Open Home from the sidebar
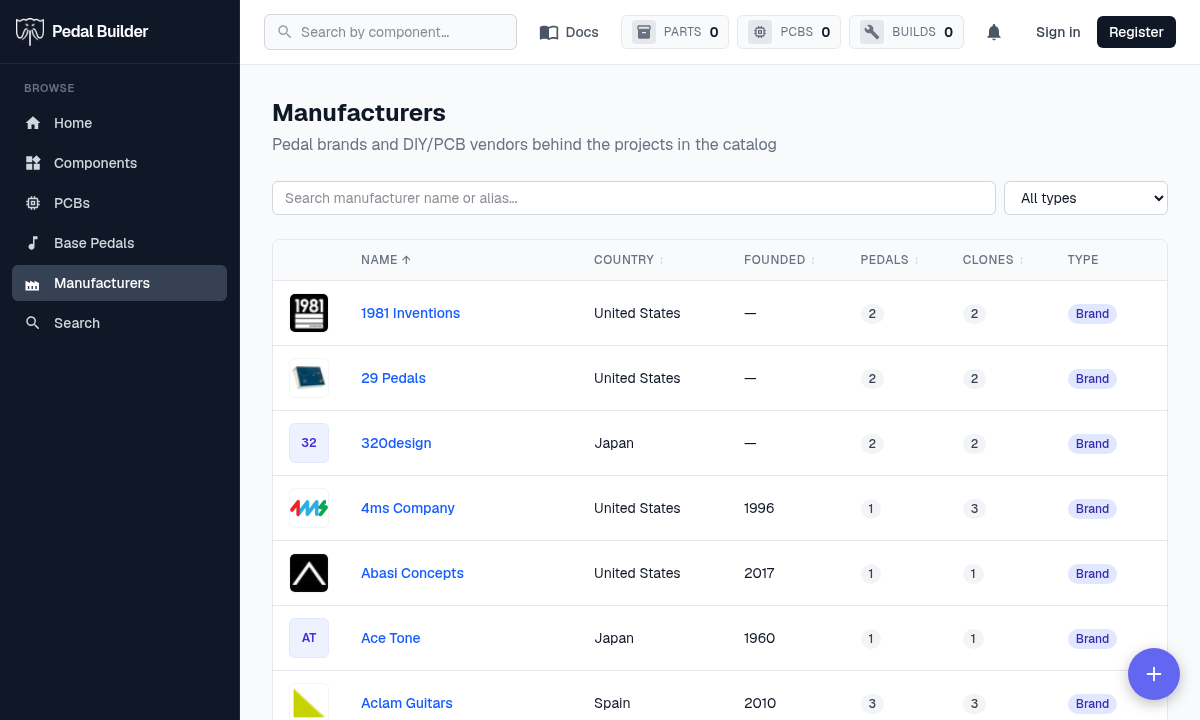Screen dimensions: 1200x720 click(x=119, y=123)
